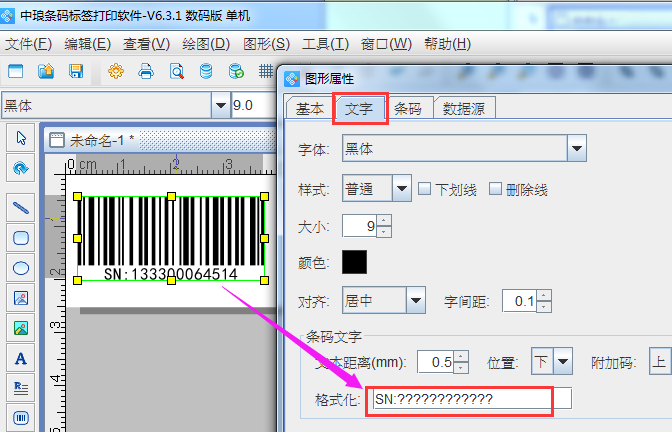
Task: Click the black 颜色 color swatch
Action: coord(354,262)
